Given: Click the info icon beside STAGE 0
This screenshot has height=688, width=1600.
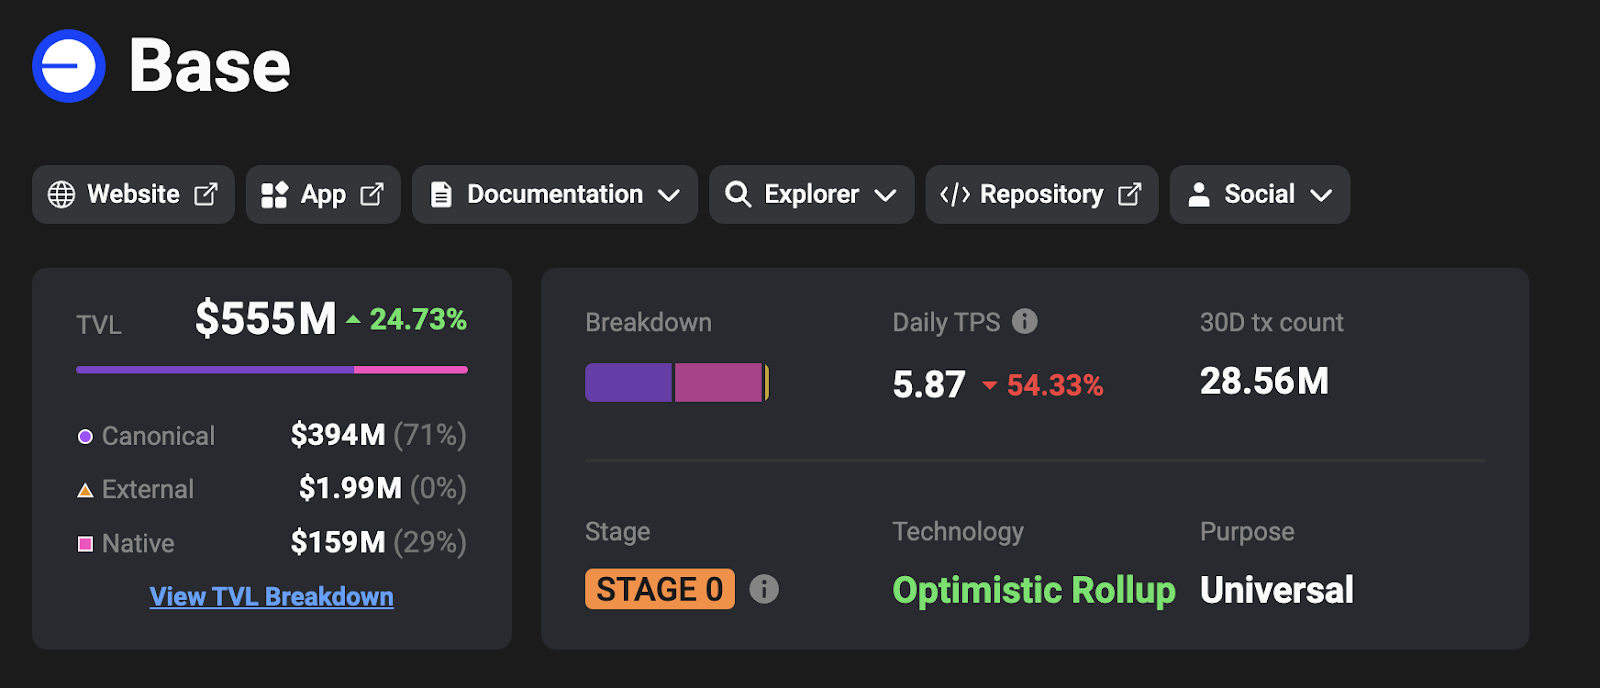Looking at the screenshot, I should coord(764,589).
